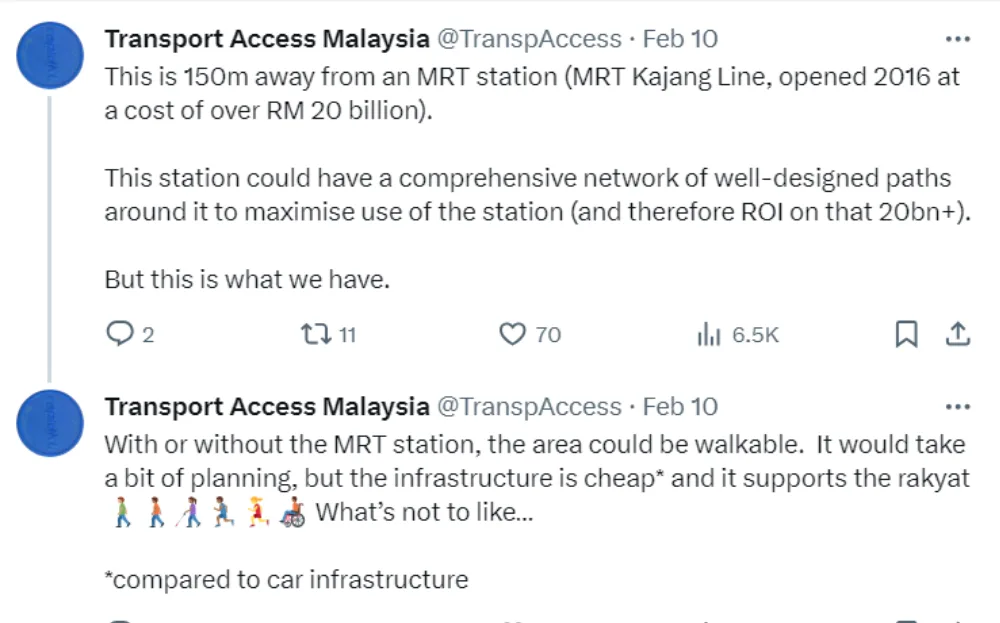
Task: Open the more options menu on the first tweet
Action: (x=957, y=39)
